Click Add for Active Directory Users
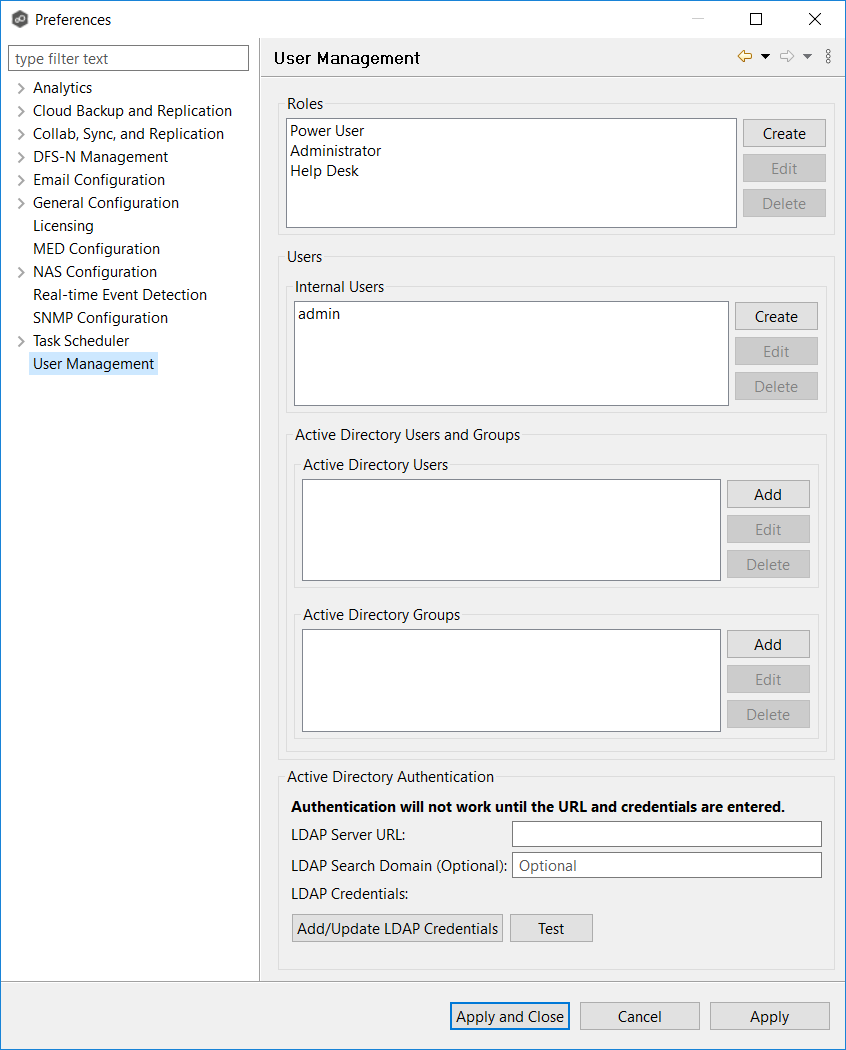 [768, 494]
